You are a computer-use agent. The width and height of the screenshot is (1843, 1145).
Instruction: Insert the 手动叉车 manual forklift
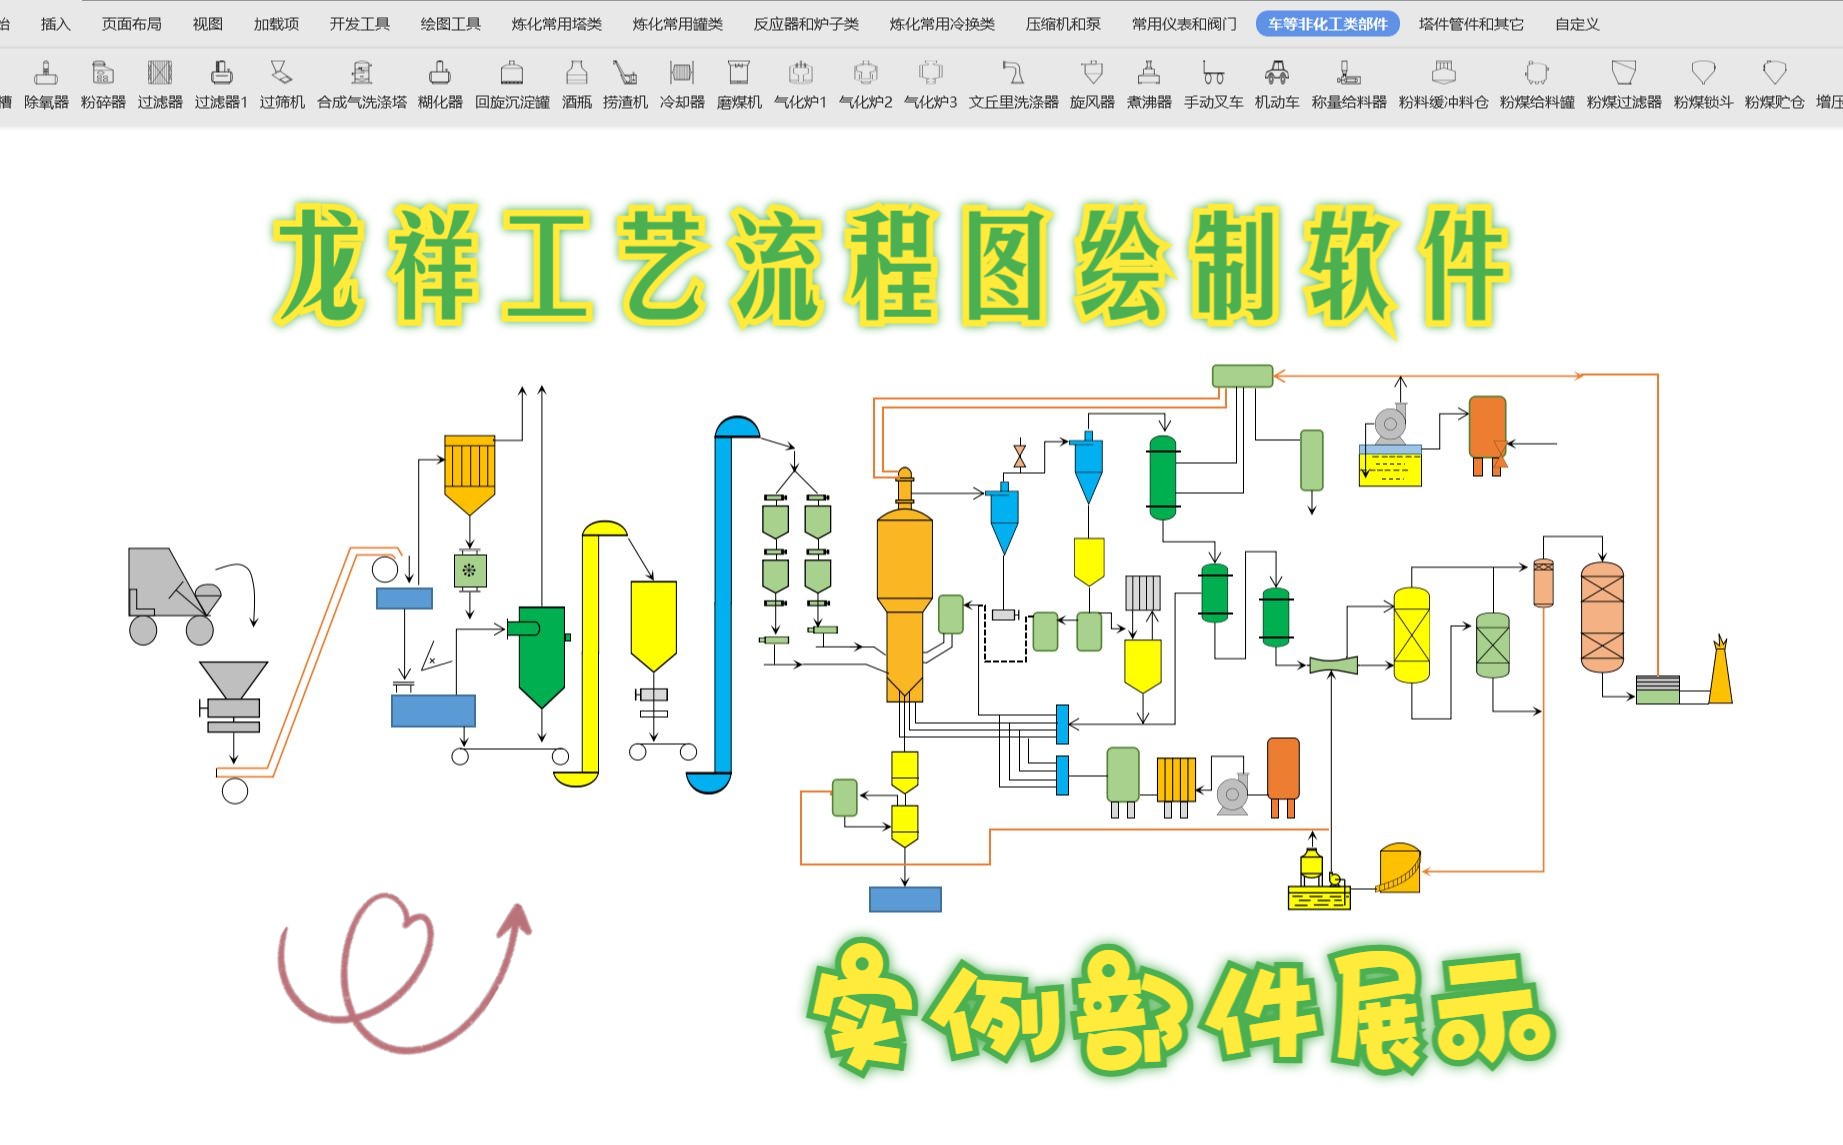1214,84
